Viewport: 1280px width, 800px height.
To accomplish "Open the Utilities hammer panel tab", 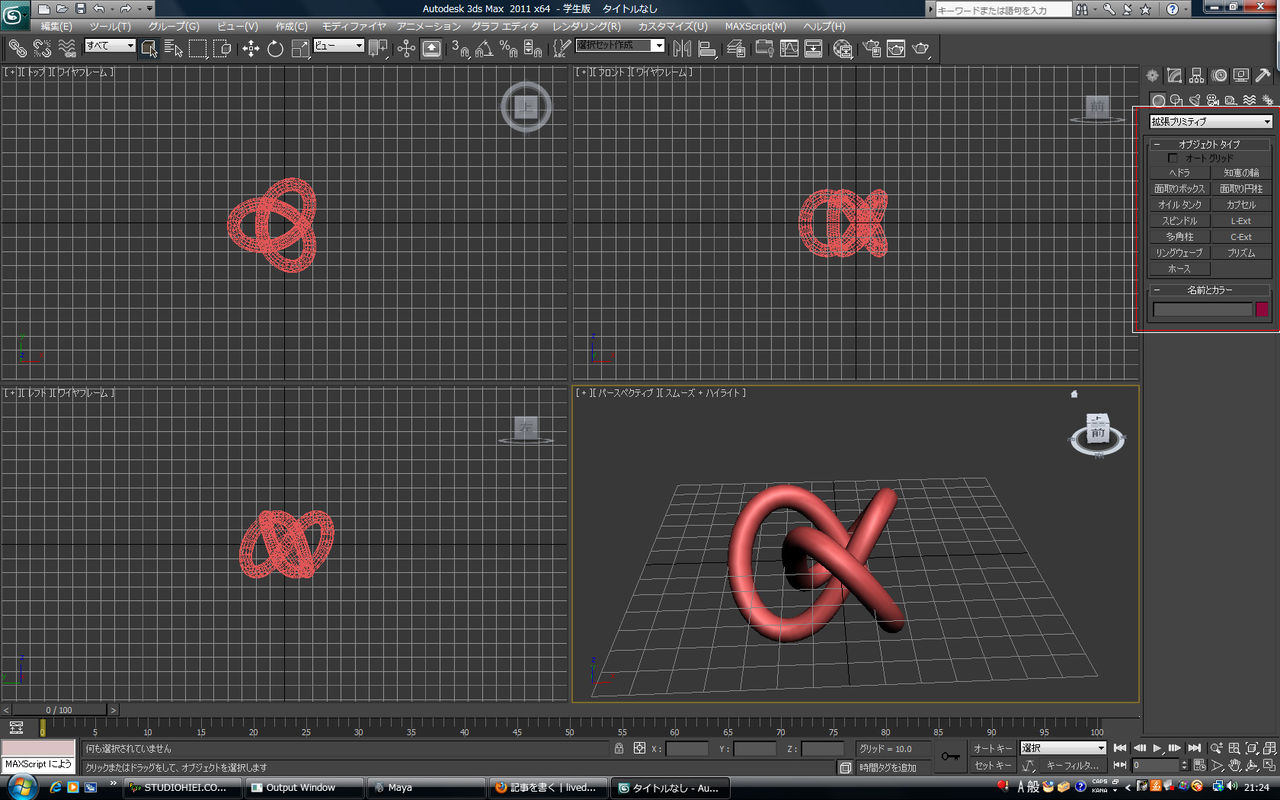I will (x=1263, y=76).
